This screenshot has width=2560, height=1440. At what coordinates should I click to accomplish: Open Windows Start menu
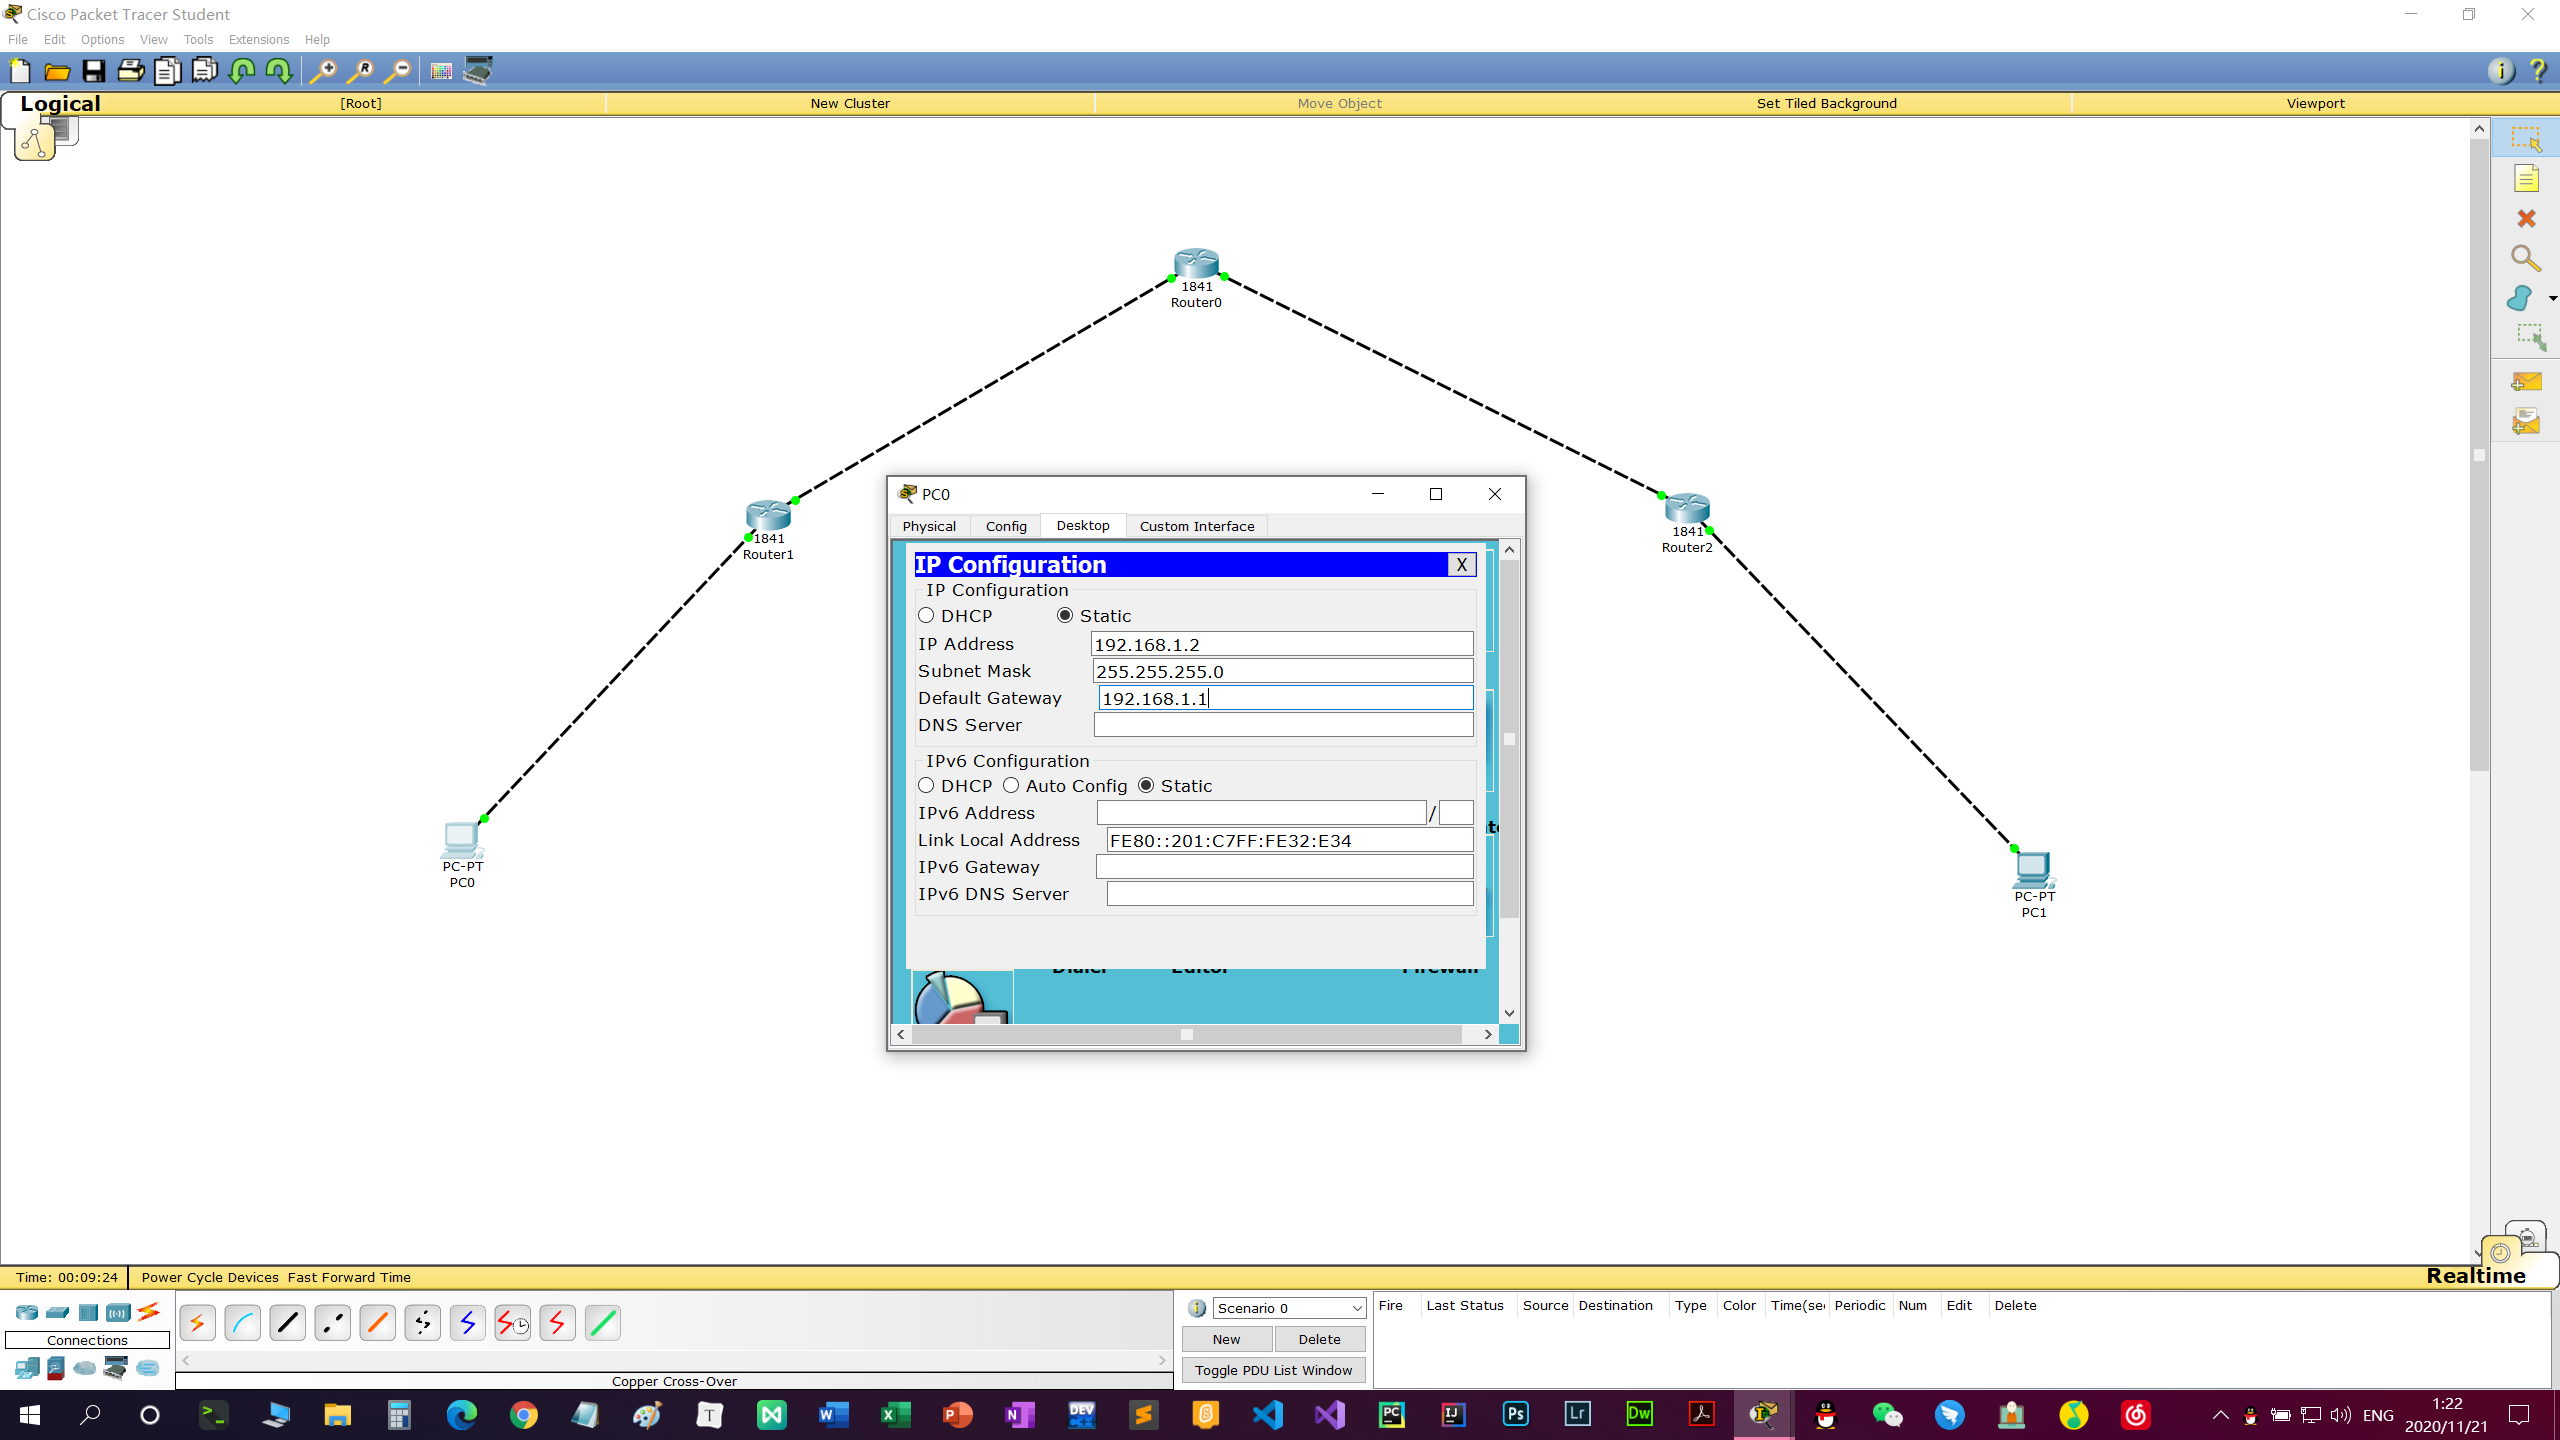[30, 1415]
